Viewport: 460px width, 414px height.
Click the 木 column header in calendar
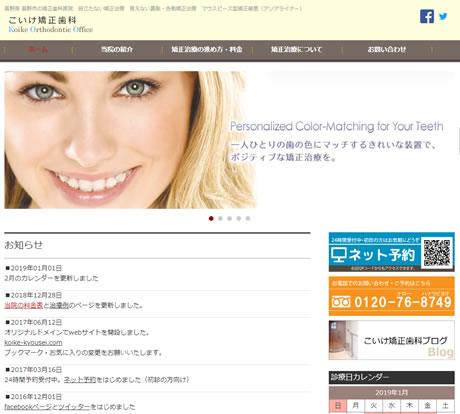410,406
